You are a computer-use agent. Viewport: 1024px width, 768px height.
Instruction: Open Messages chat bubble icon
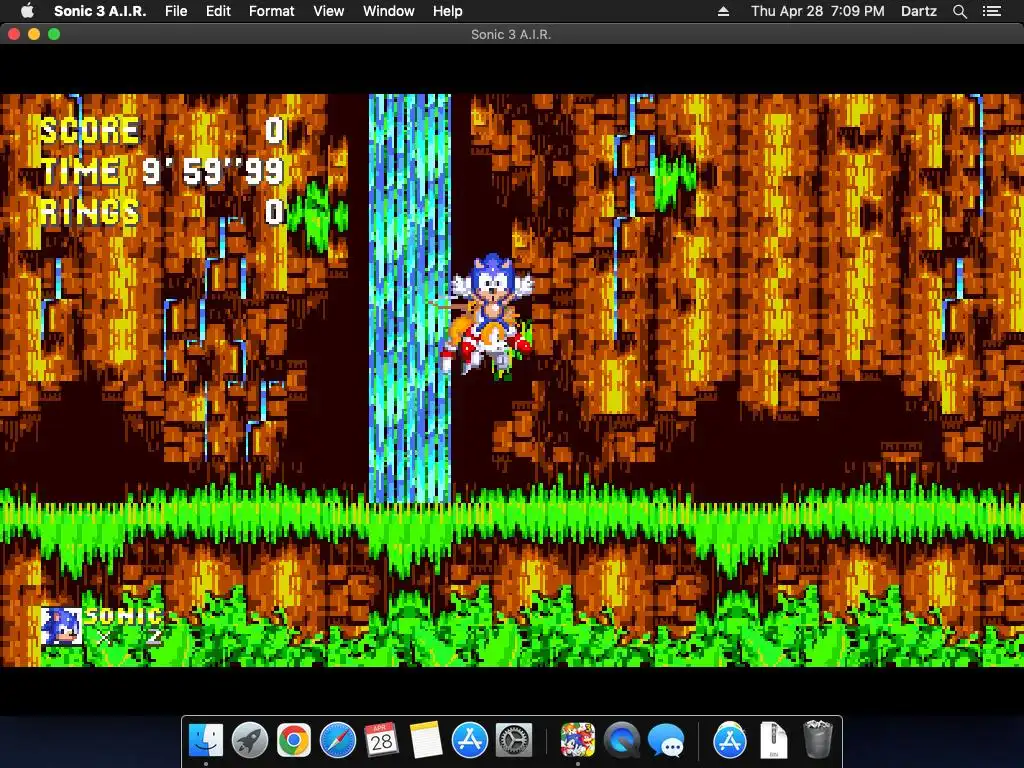tap(665, 740)
